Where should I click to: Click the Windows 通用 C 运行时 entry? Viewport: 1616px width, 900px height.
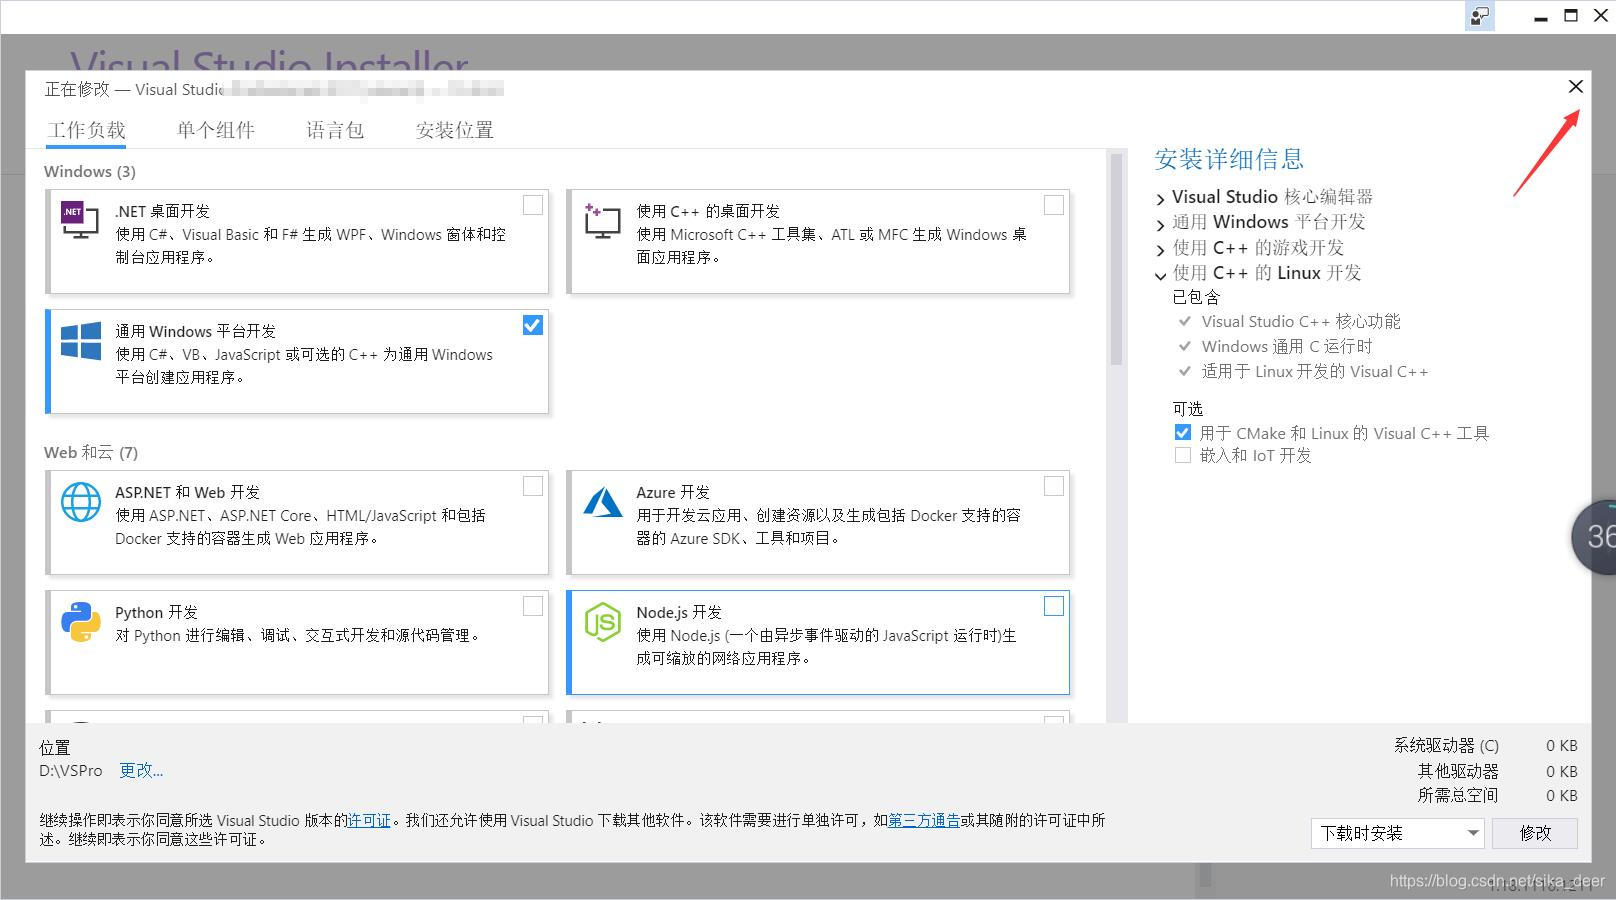coord(1287,346)
